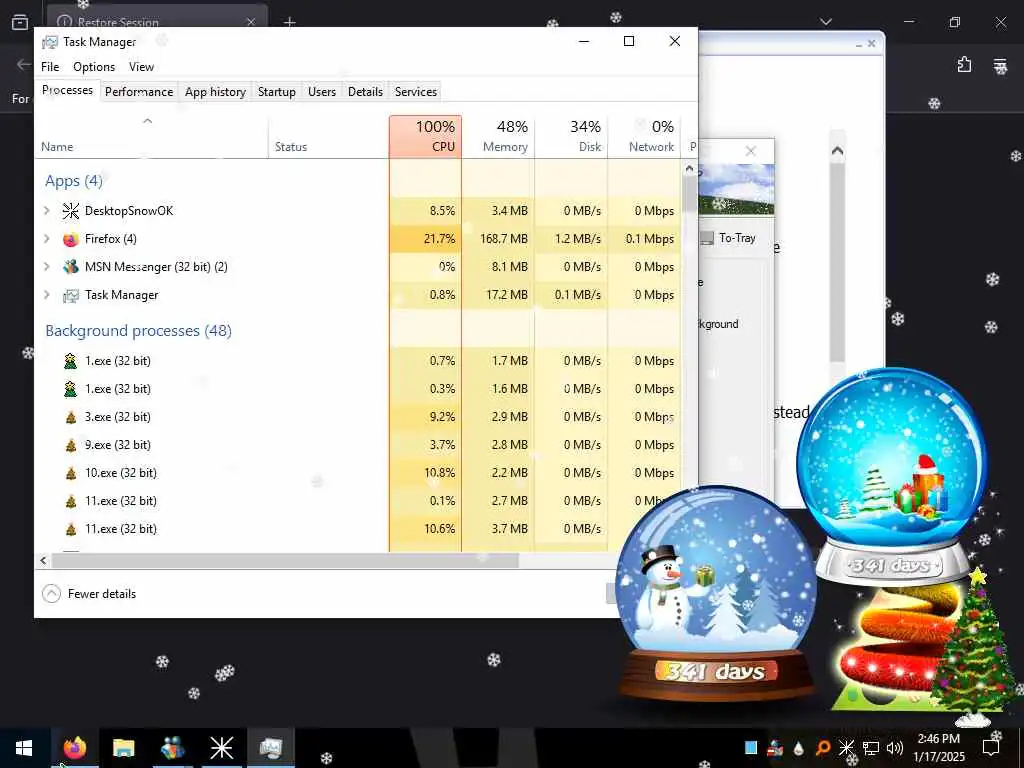Sort processes by Disk column
Viewport: 1024px width, 768px height.
(x=571, y=136)
